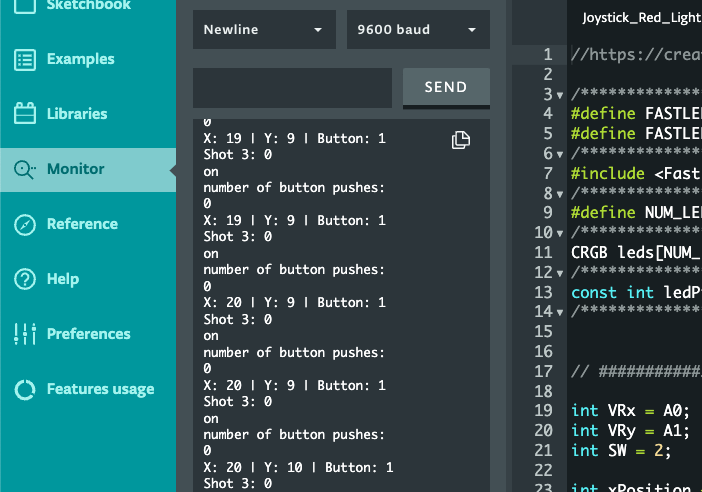Open the Newline line-ending dropdown

tap(263, 30)
